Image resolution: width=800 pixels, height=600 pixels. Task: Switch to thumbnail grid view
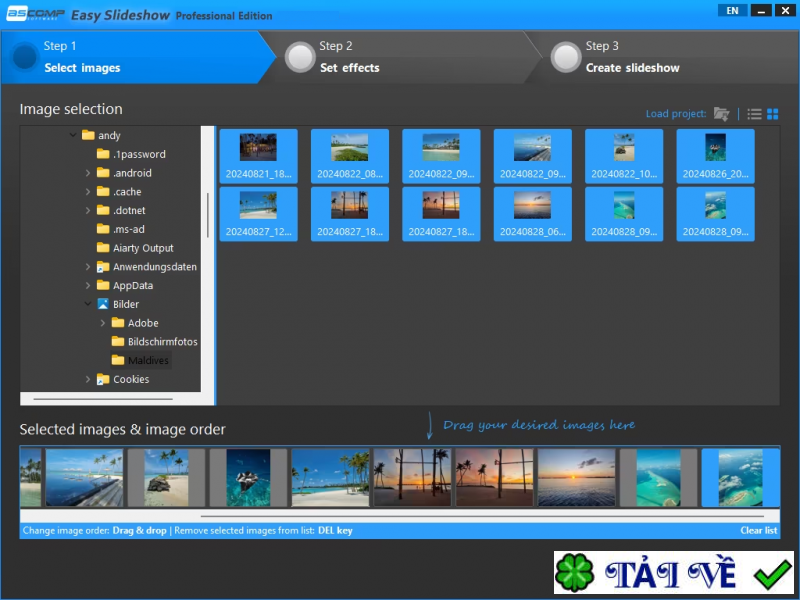pos(773,114)
